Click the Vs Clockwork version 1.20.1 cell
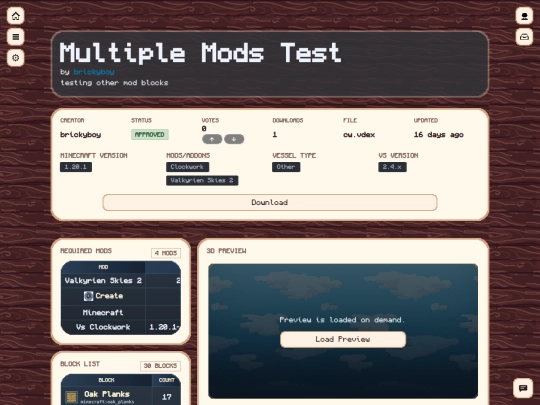Image resolution: width=540 pixels, height=405 pixels. (x=164, y=327)
